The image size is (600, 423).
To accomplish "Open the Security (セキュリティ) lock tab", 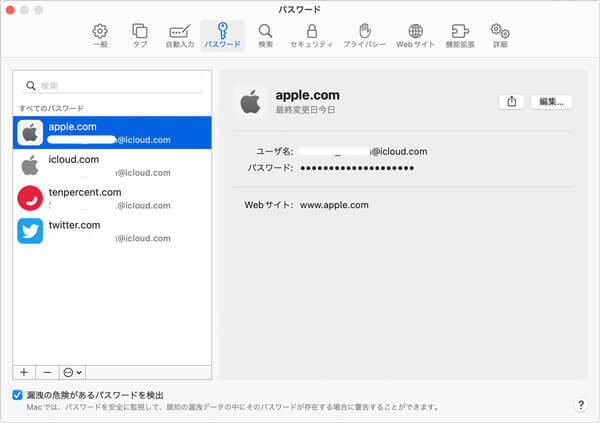I will point(311,36).
